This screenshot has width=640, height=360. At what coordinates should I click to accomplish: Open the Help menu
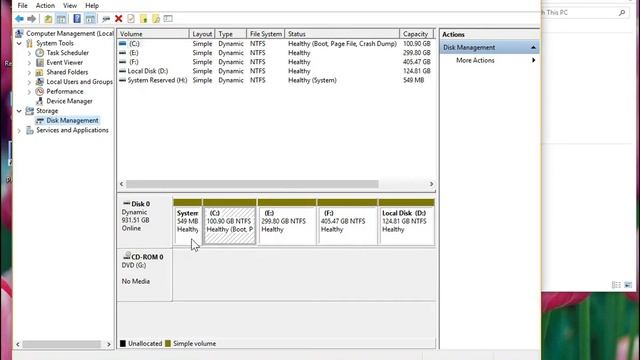tap(92, 5)
